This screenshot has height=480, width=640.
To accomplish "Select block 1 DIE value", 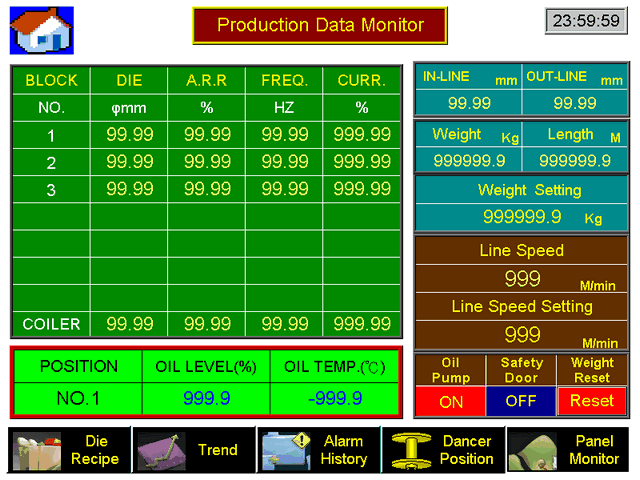I will tap(129, 135).
